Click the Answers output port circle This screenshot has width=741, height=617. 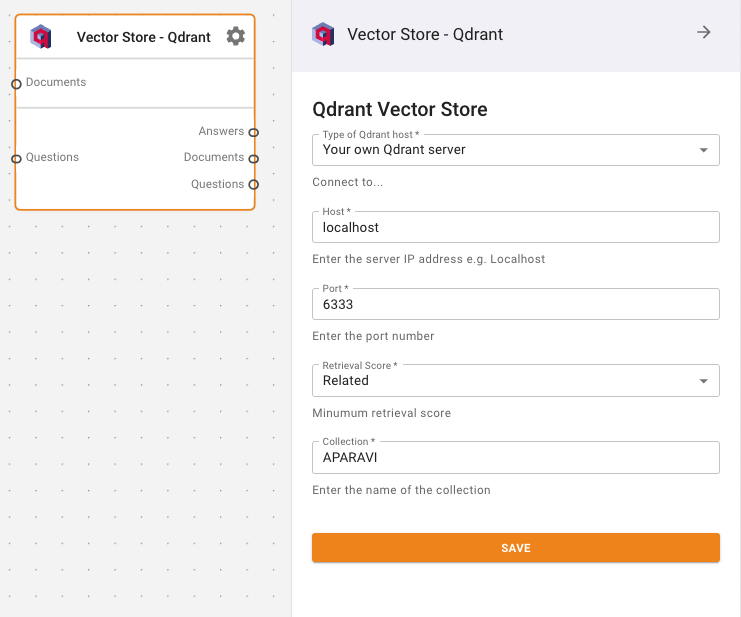[x=254, y=132]
